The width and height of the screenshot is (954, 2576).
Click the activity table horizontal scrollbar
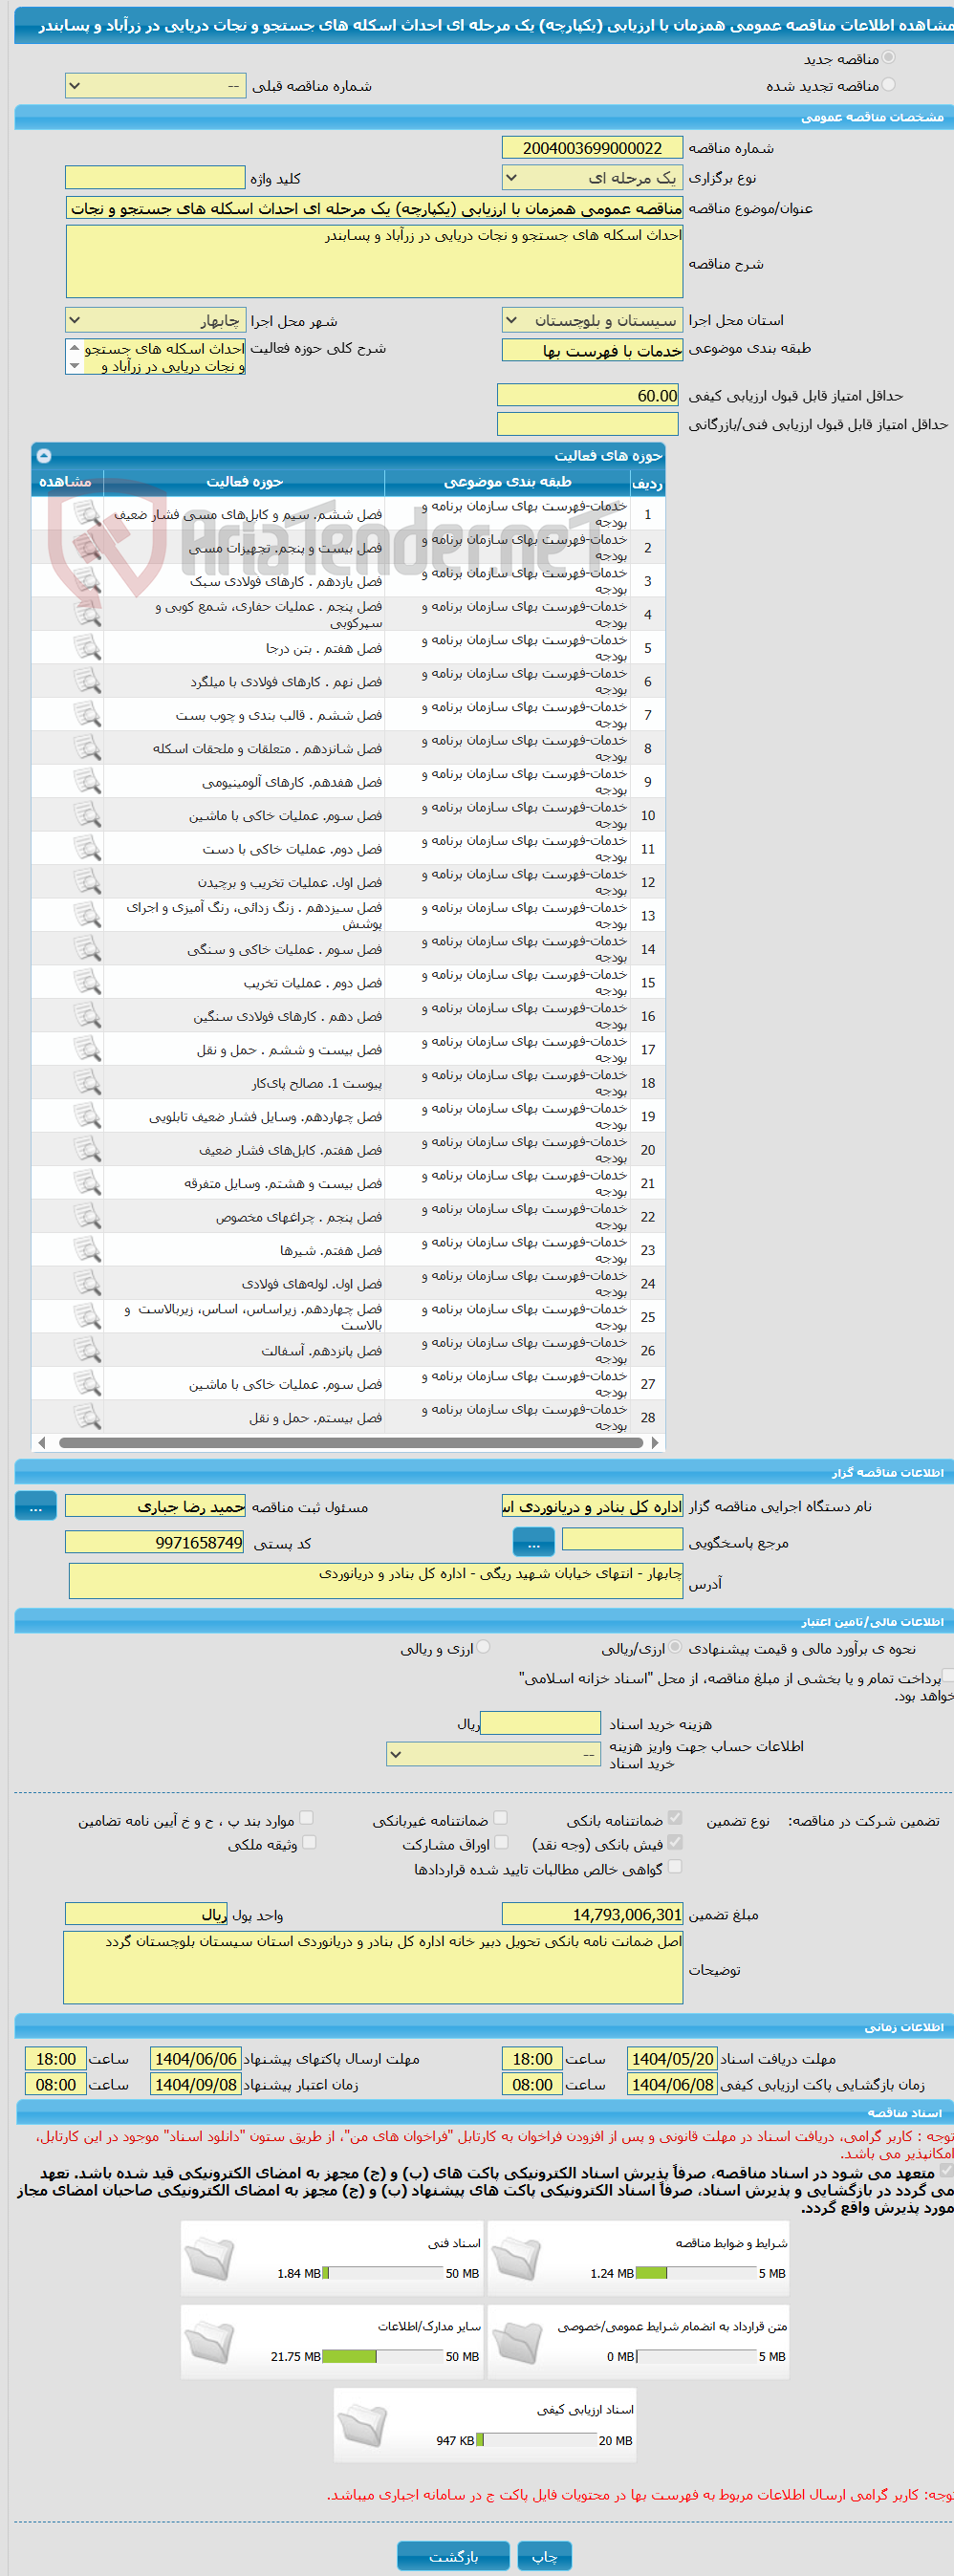click(x=350, y=1442)
